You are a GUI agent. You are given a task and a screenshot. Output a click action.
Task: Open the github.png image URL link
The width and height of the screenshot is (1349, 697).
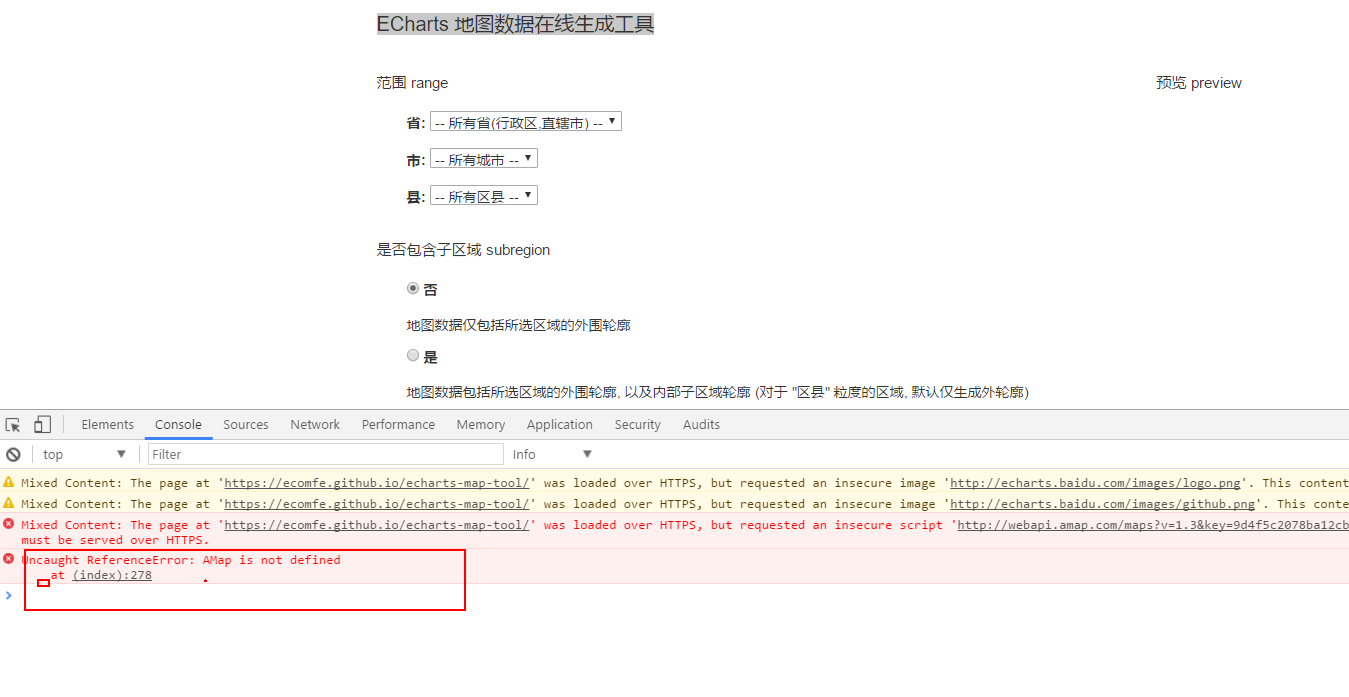(1102, 504)
